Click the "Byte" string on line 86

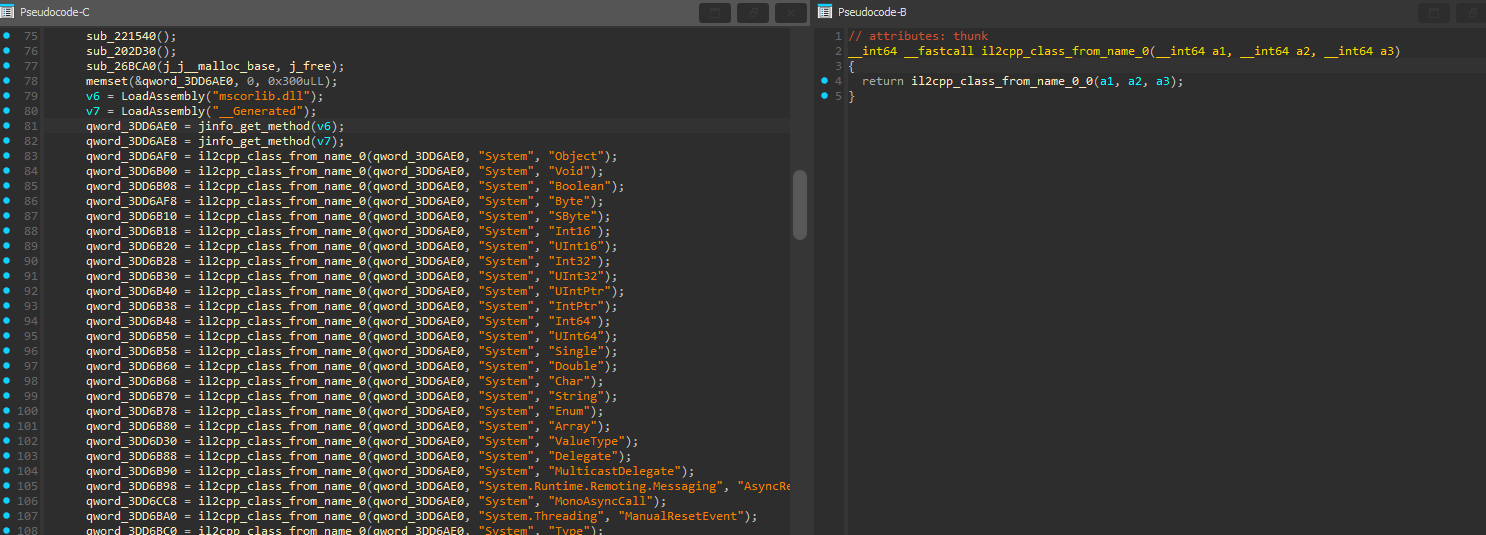570,201
